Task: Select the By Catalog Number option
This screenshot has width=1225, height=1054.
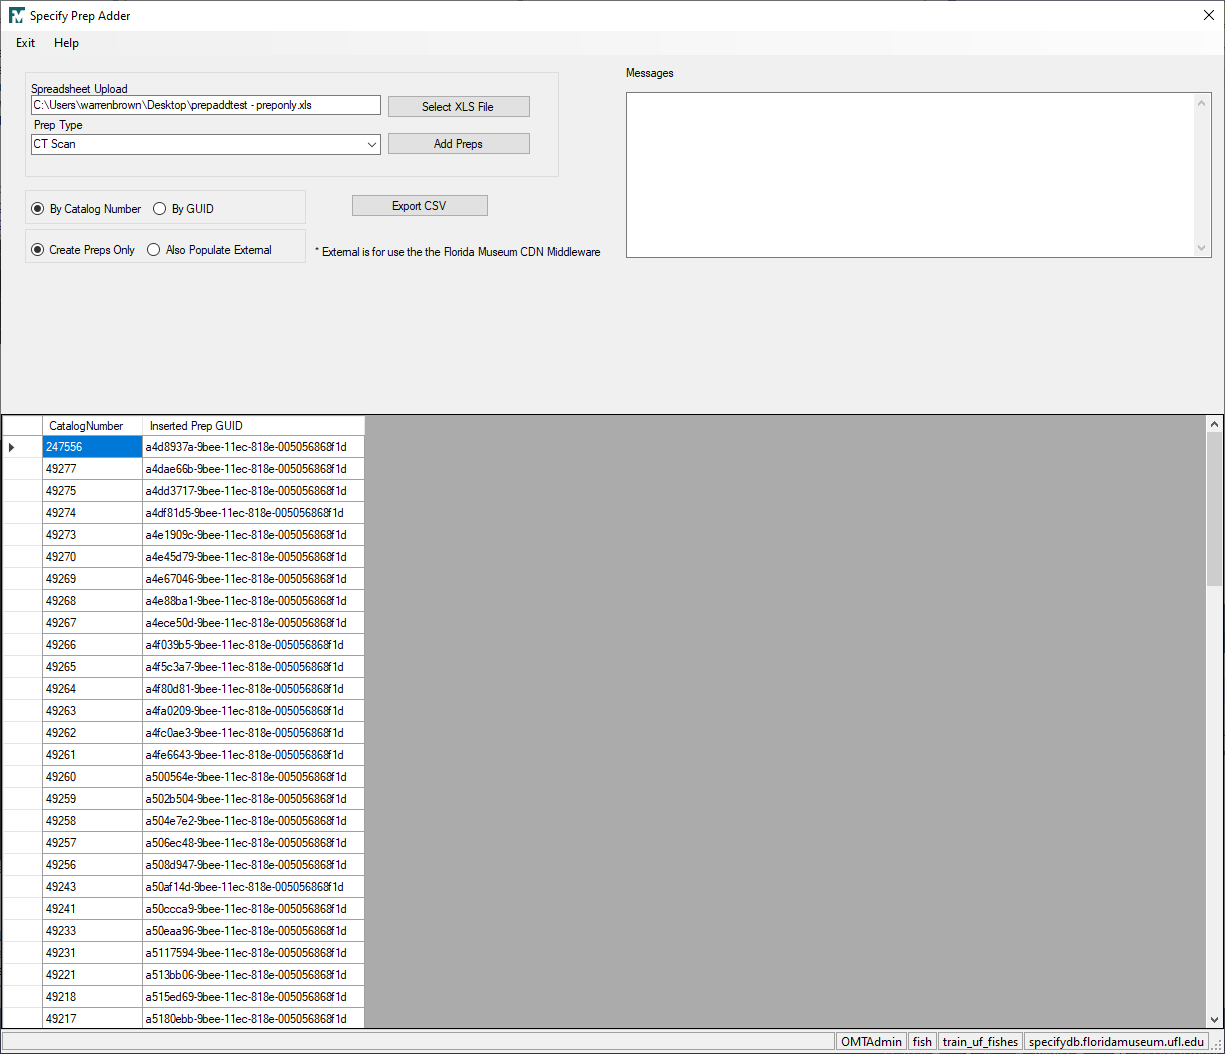Action: (38, 209)
